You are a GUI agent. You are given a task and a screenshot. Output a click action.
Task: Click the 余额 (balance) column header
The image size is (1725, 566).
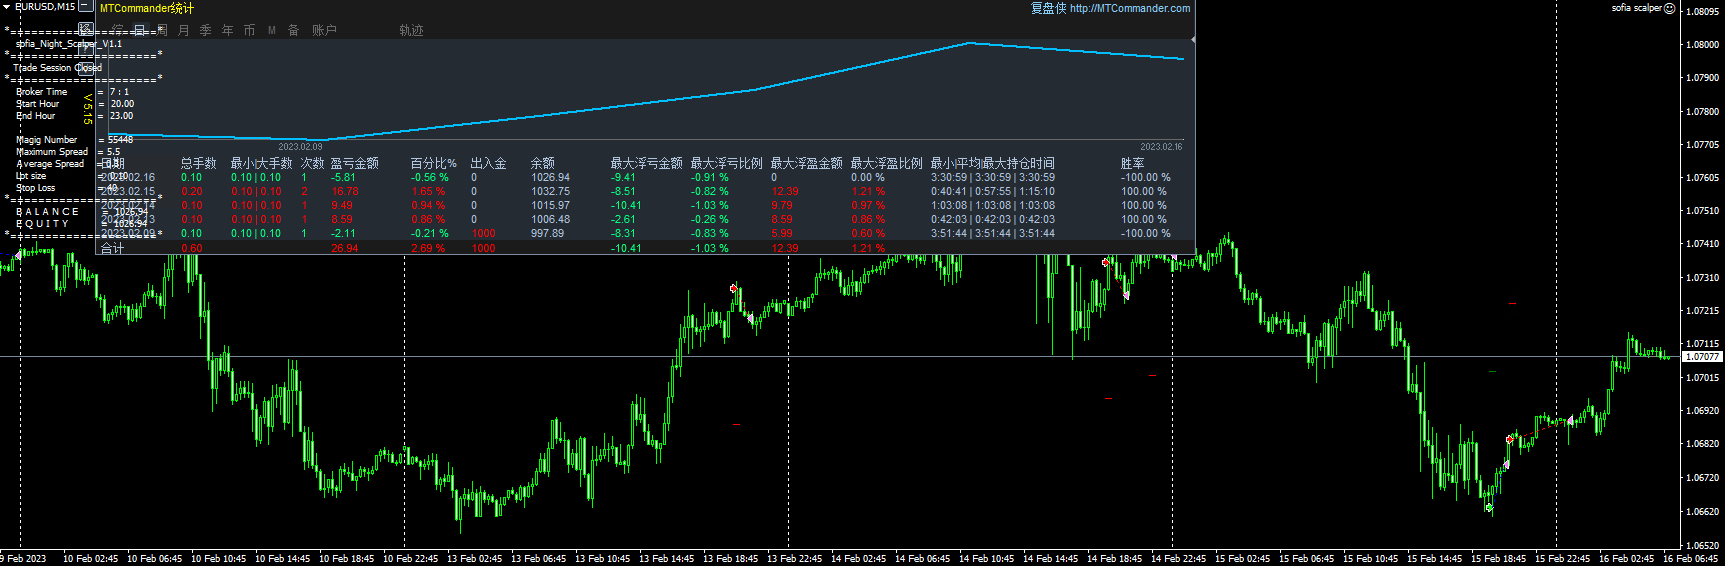point(542,163)
